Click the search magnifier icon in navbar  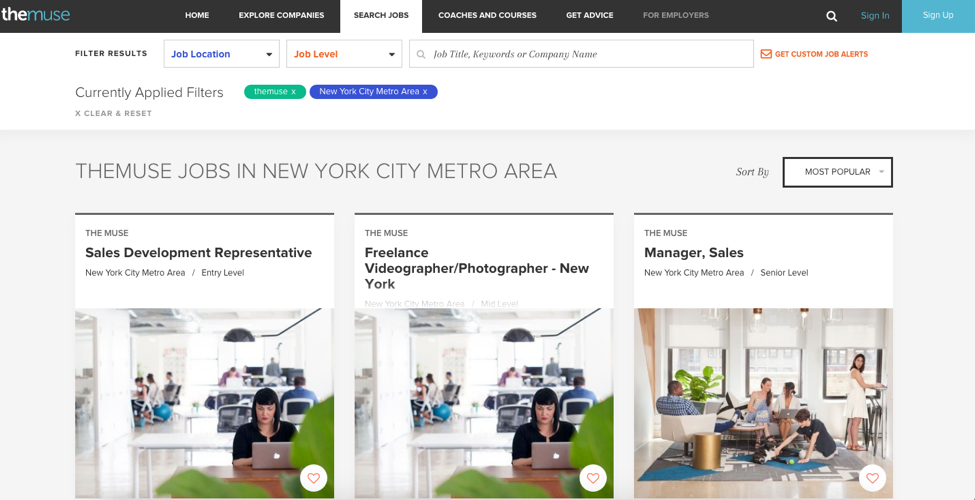(x=831, y=16)
